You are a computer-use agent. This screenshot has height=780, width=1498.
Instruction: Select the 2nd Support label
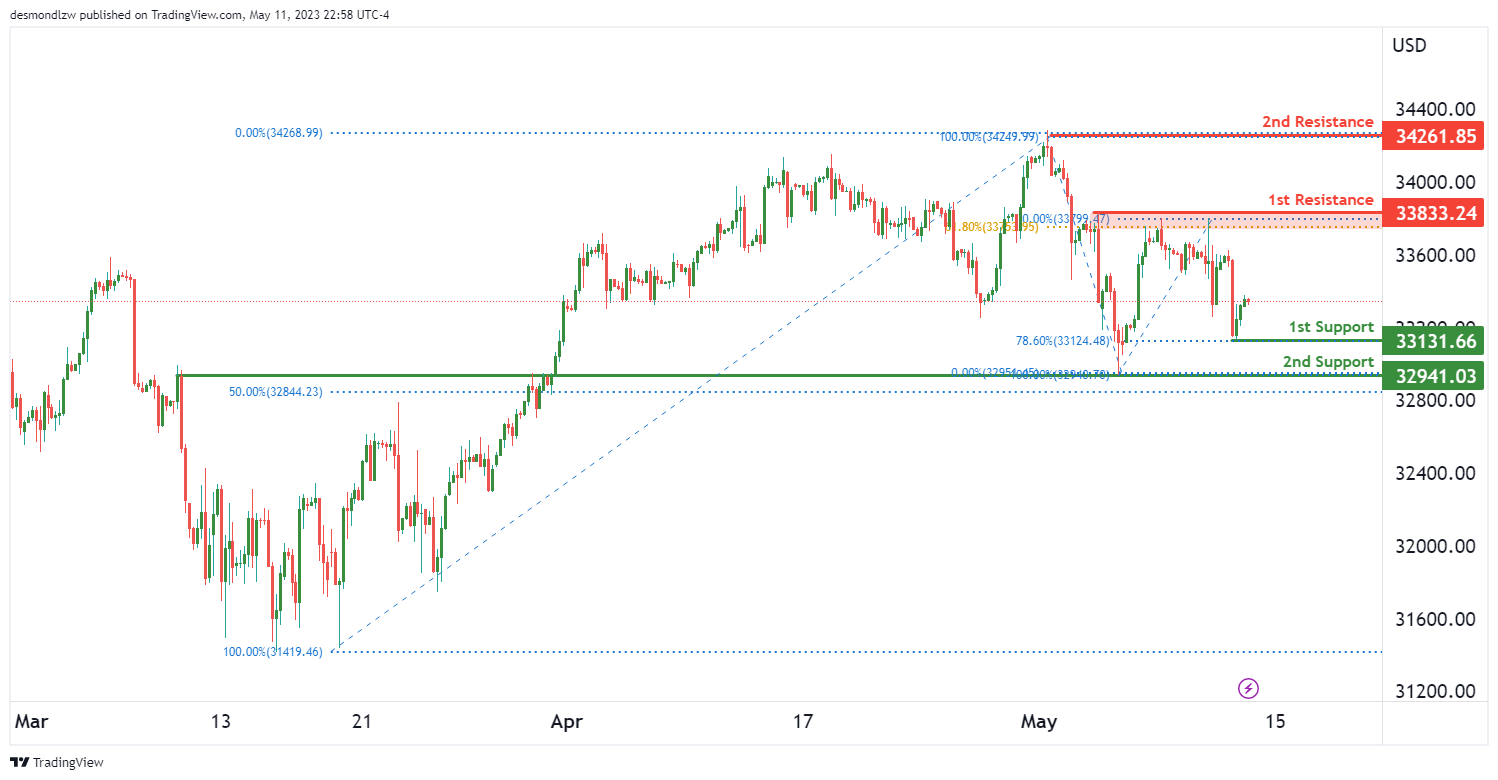click(1328, 362)
